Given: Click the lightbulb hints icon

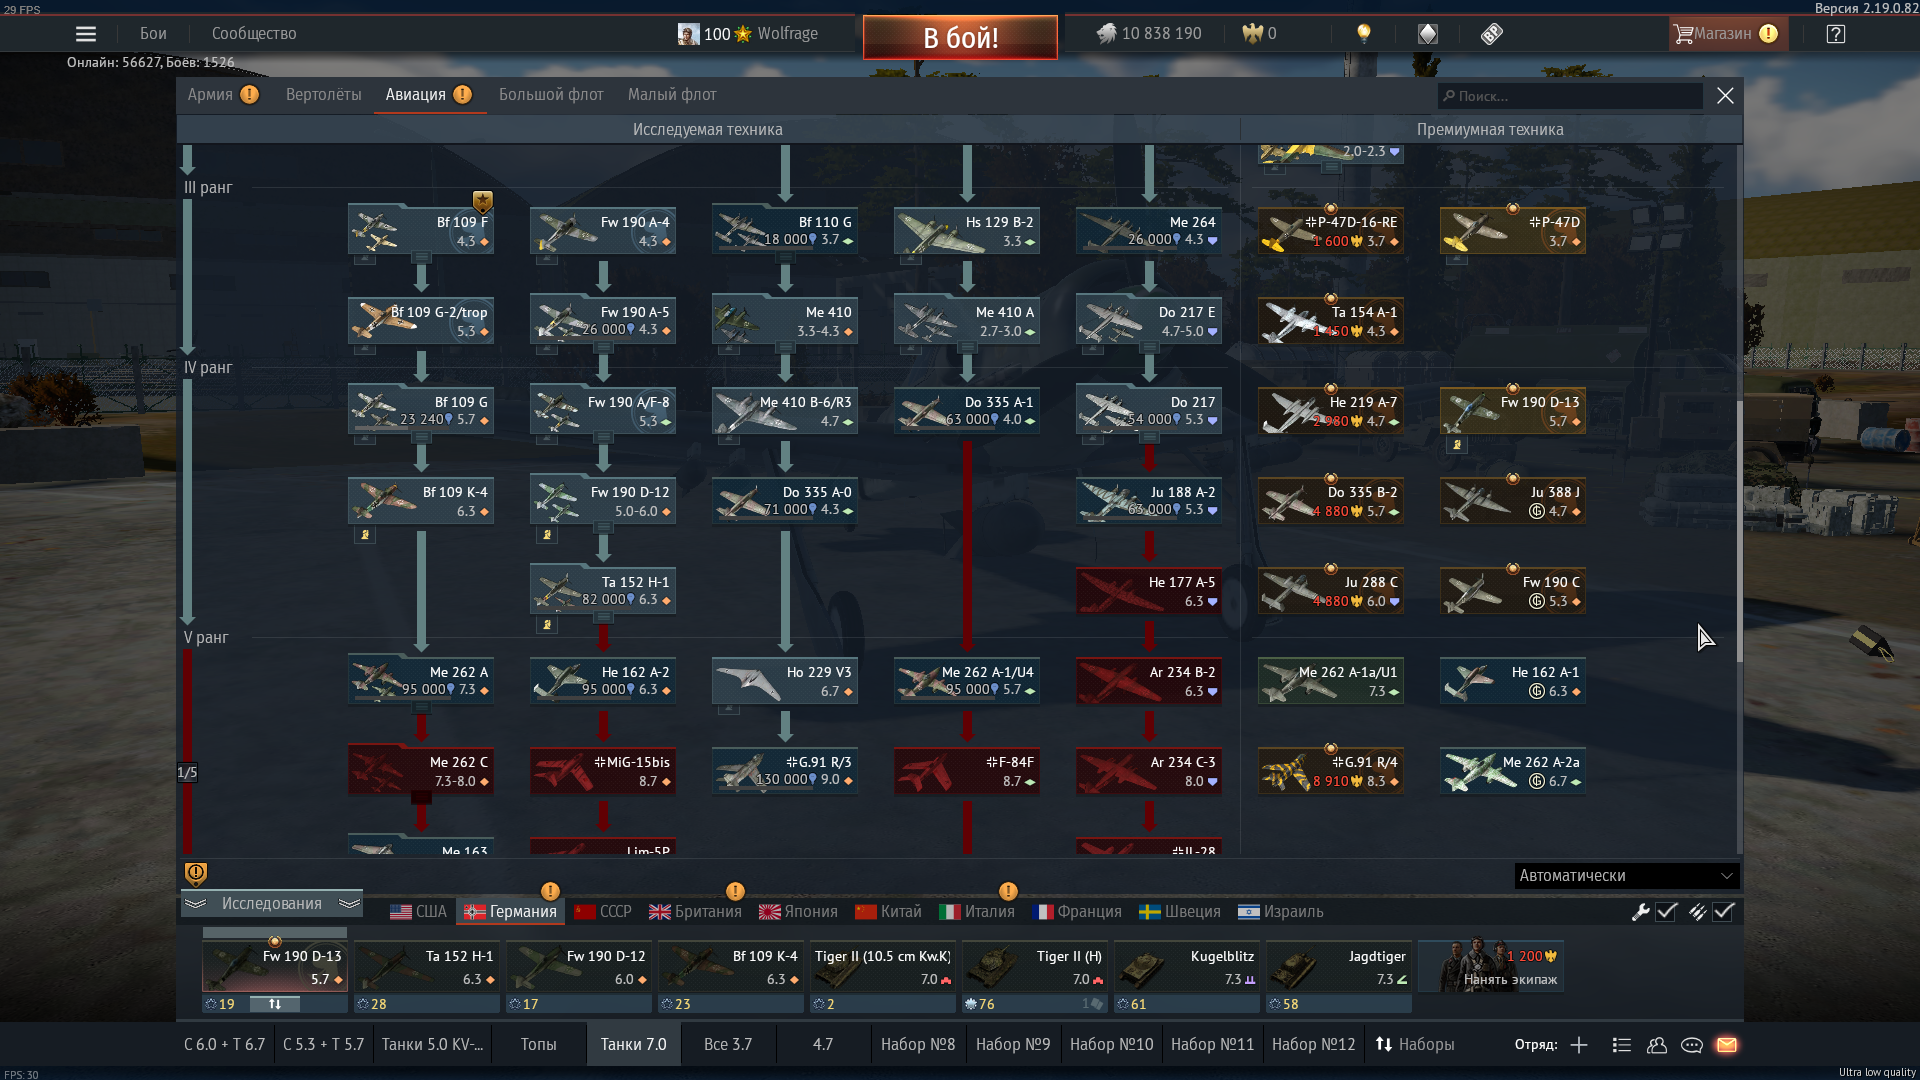Looking at the screenshot, I should (x=1363, y=34).
